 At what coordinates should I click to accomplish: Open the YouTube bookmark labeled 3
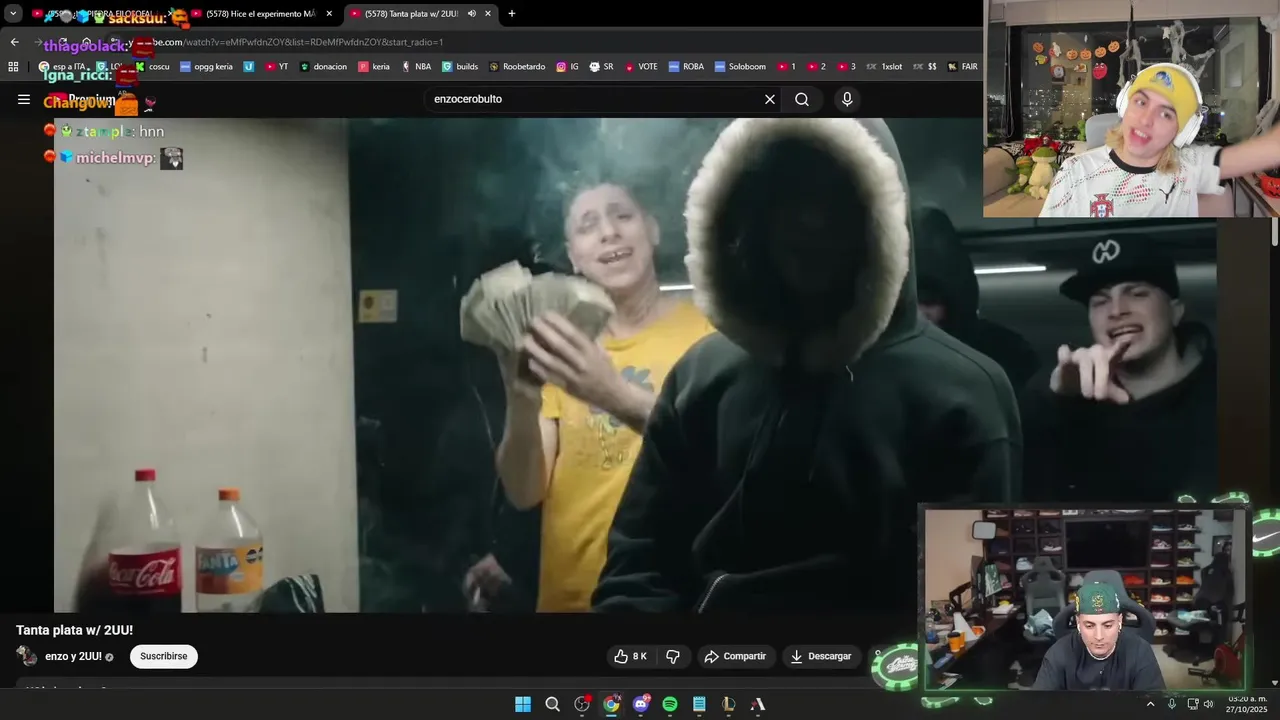[846, 67]
